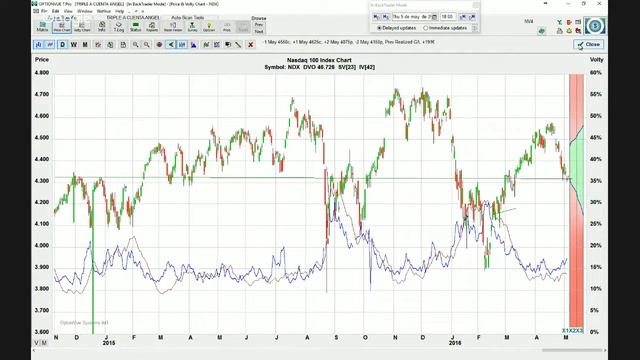Click the large OptionVue dollar logo
Screen dimensions: 640x360
(595, 26)
